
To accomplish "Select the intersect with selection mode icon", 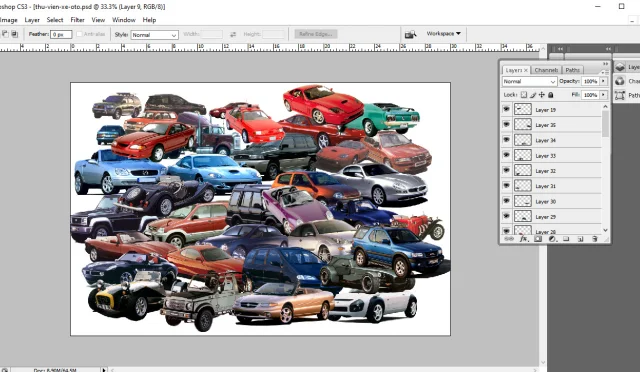I will click(x=15, y=34).
